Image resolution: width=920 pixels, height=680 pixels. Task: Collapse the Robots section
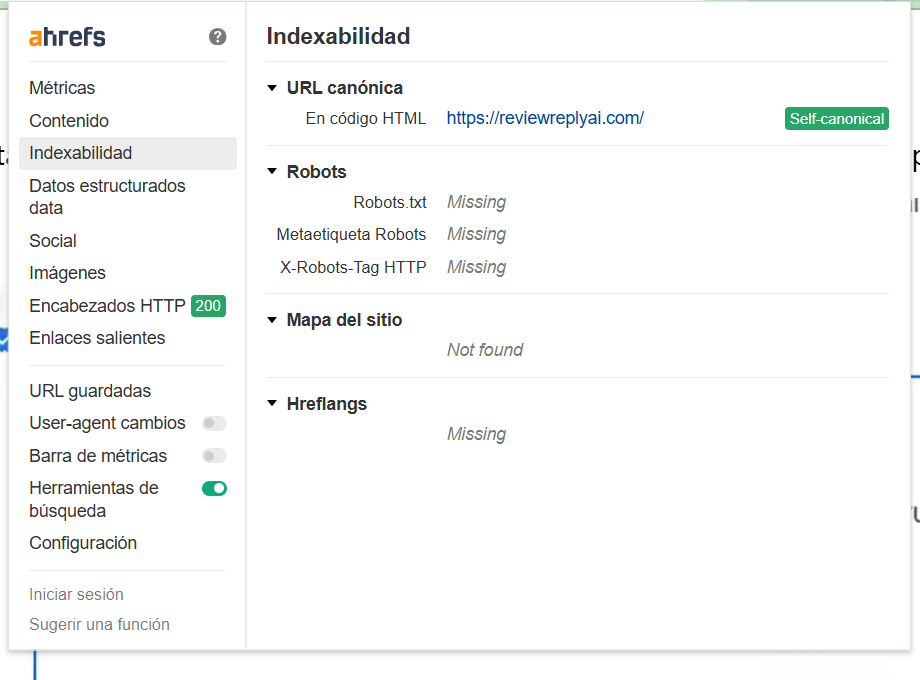pyautogui.click(x=272, y=172)
